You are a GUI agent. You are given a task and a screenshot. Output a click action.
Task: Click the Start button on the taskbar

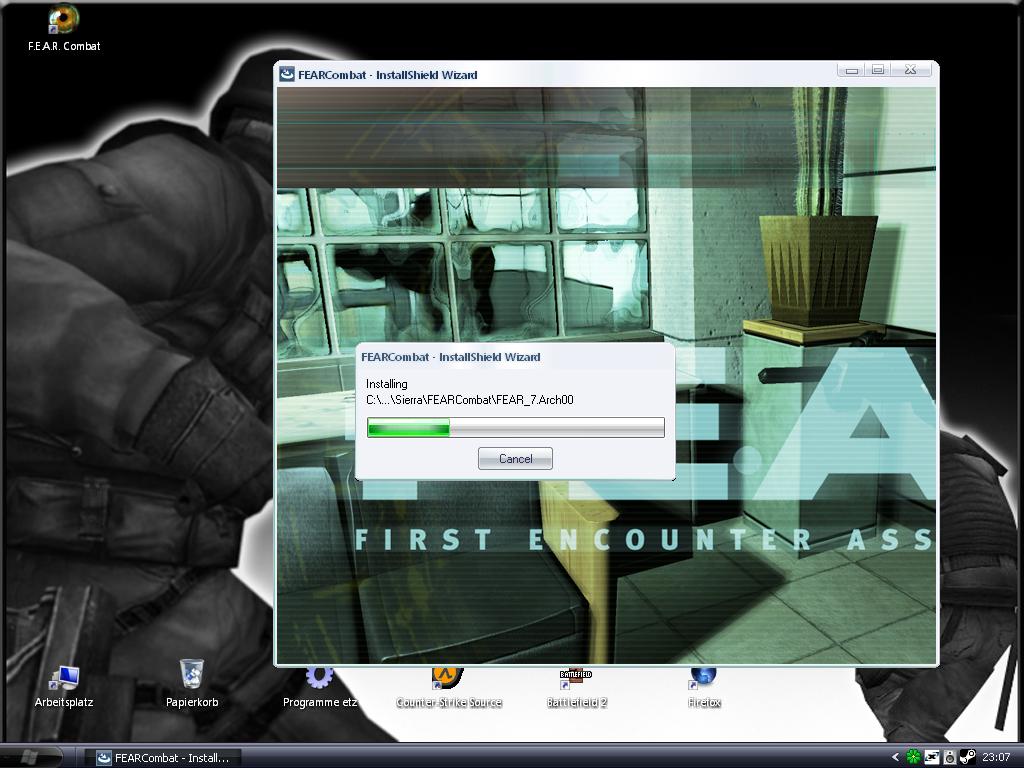[31, 757]
